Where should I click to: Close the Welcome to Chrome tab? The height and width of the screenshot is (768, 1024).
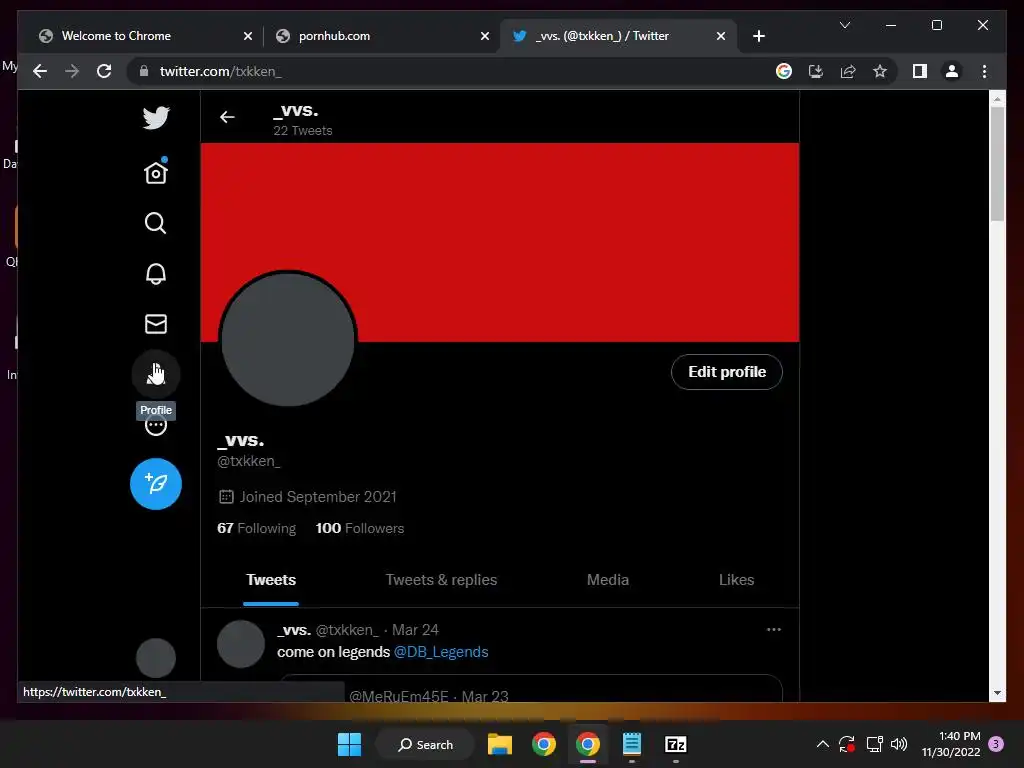pos(248,36)
